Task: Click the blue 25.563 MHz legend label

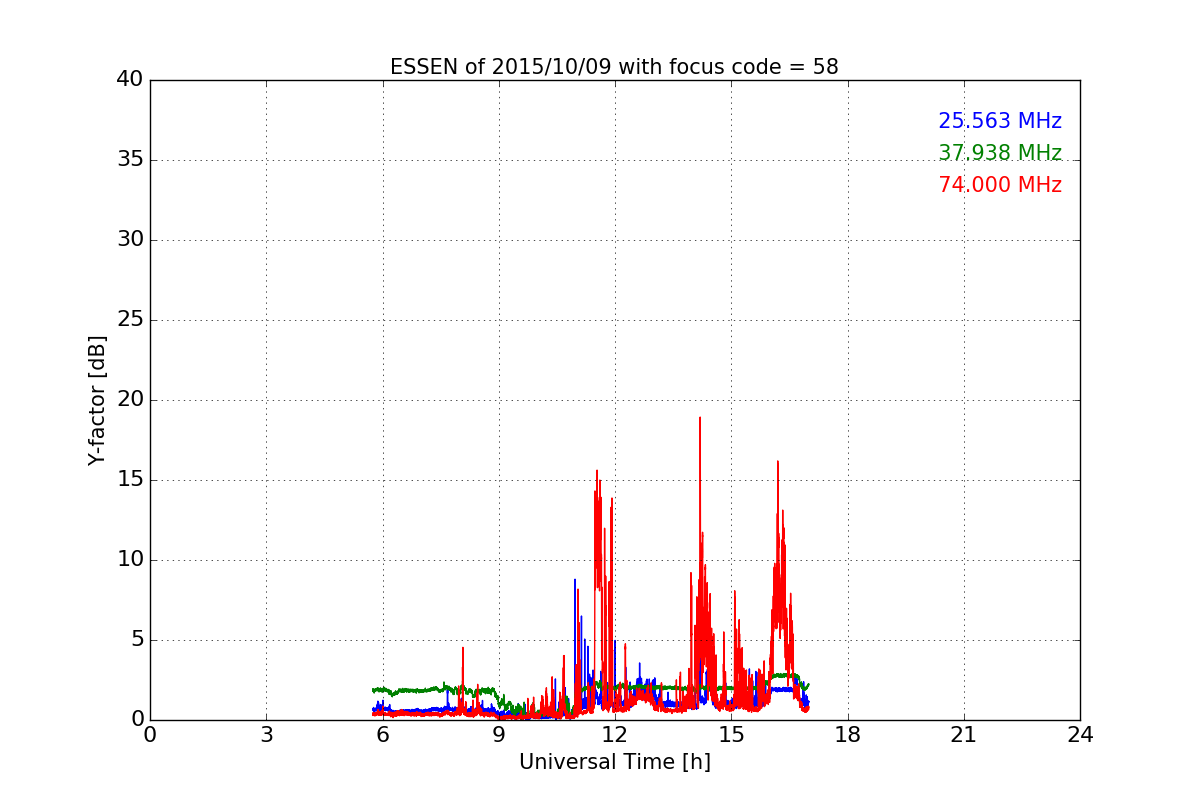Action: pos(1000,121)
